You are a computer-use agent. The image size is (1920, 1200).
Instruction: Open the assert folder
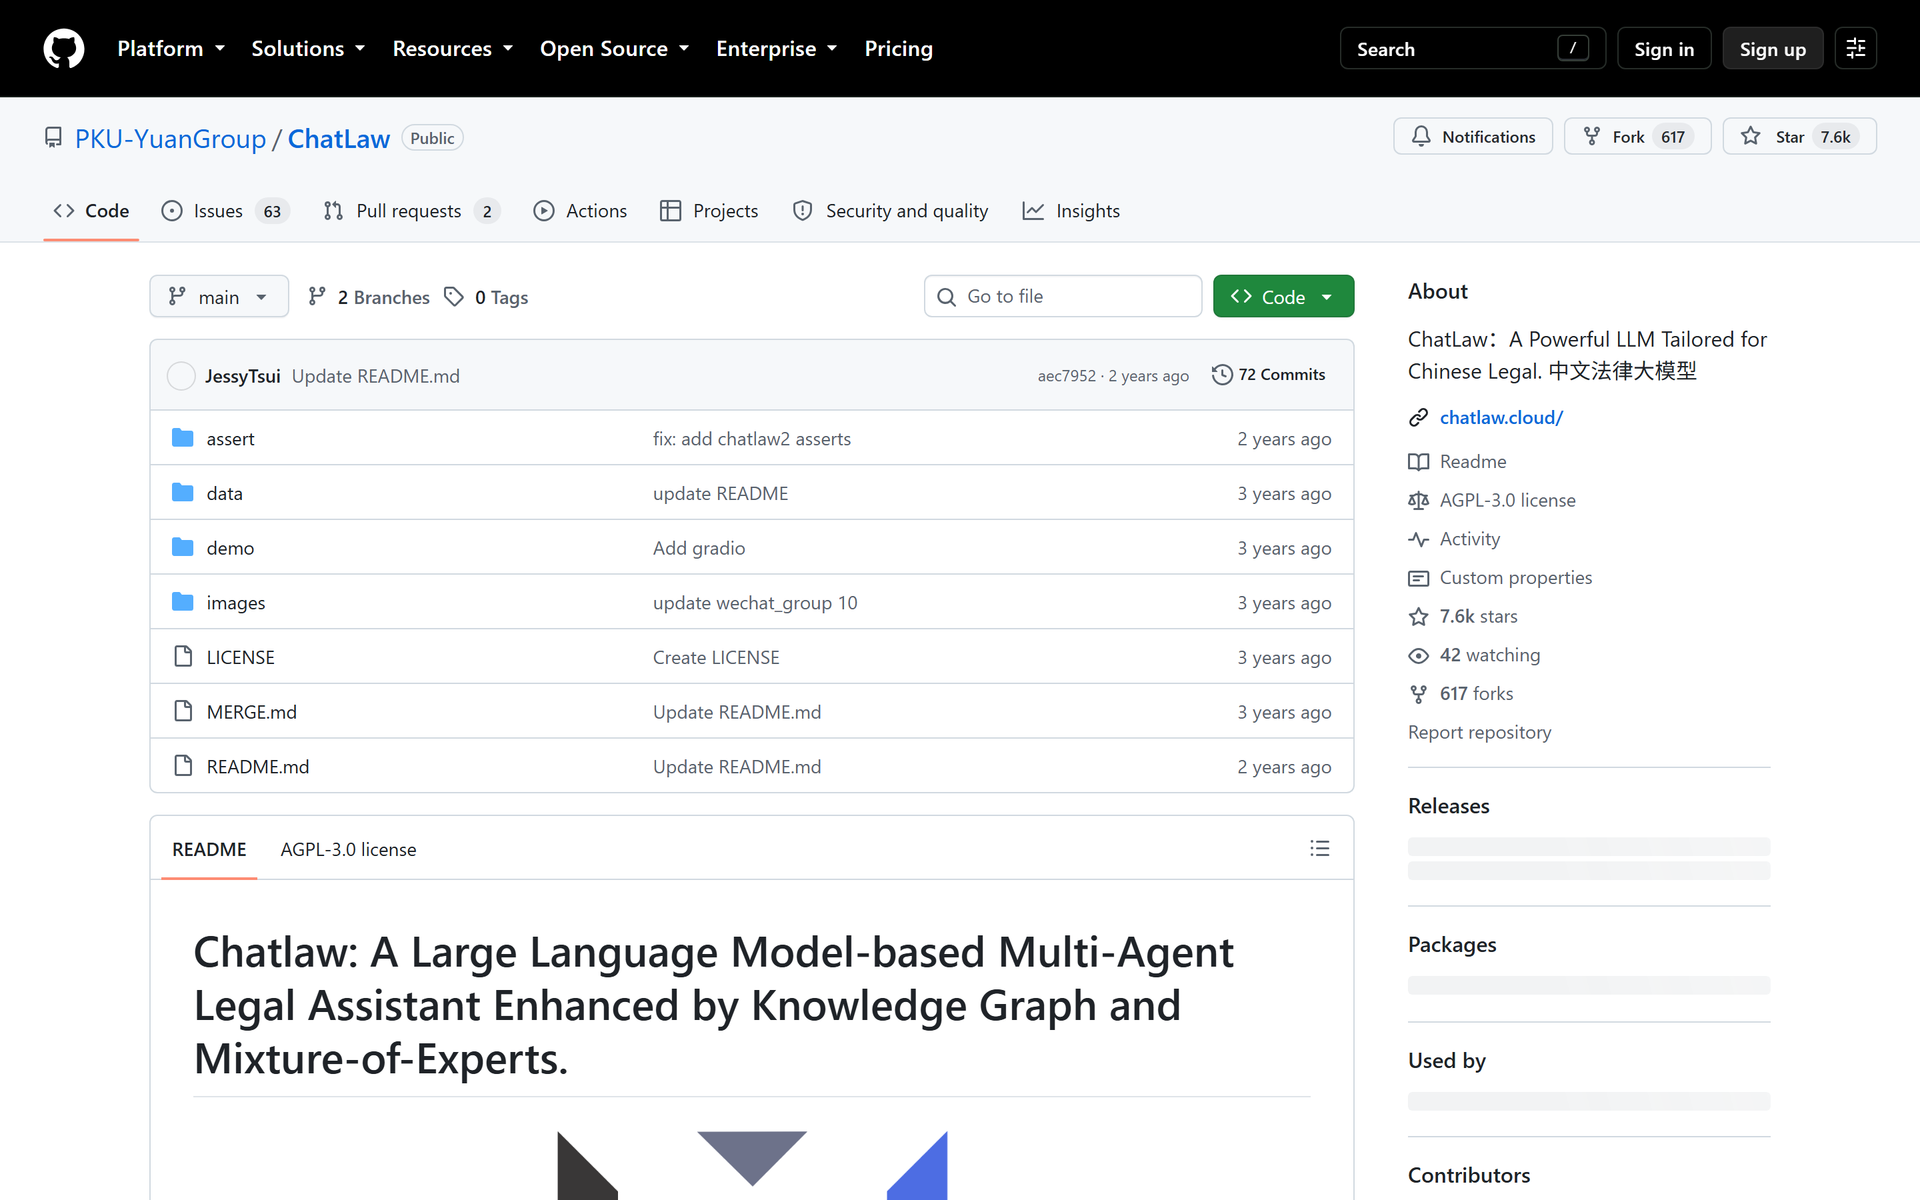(x=230, y=438)
